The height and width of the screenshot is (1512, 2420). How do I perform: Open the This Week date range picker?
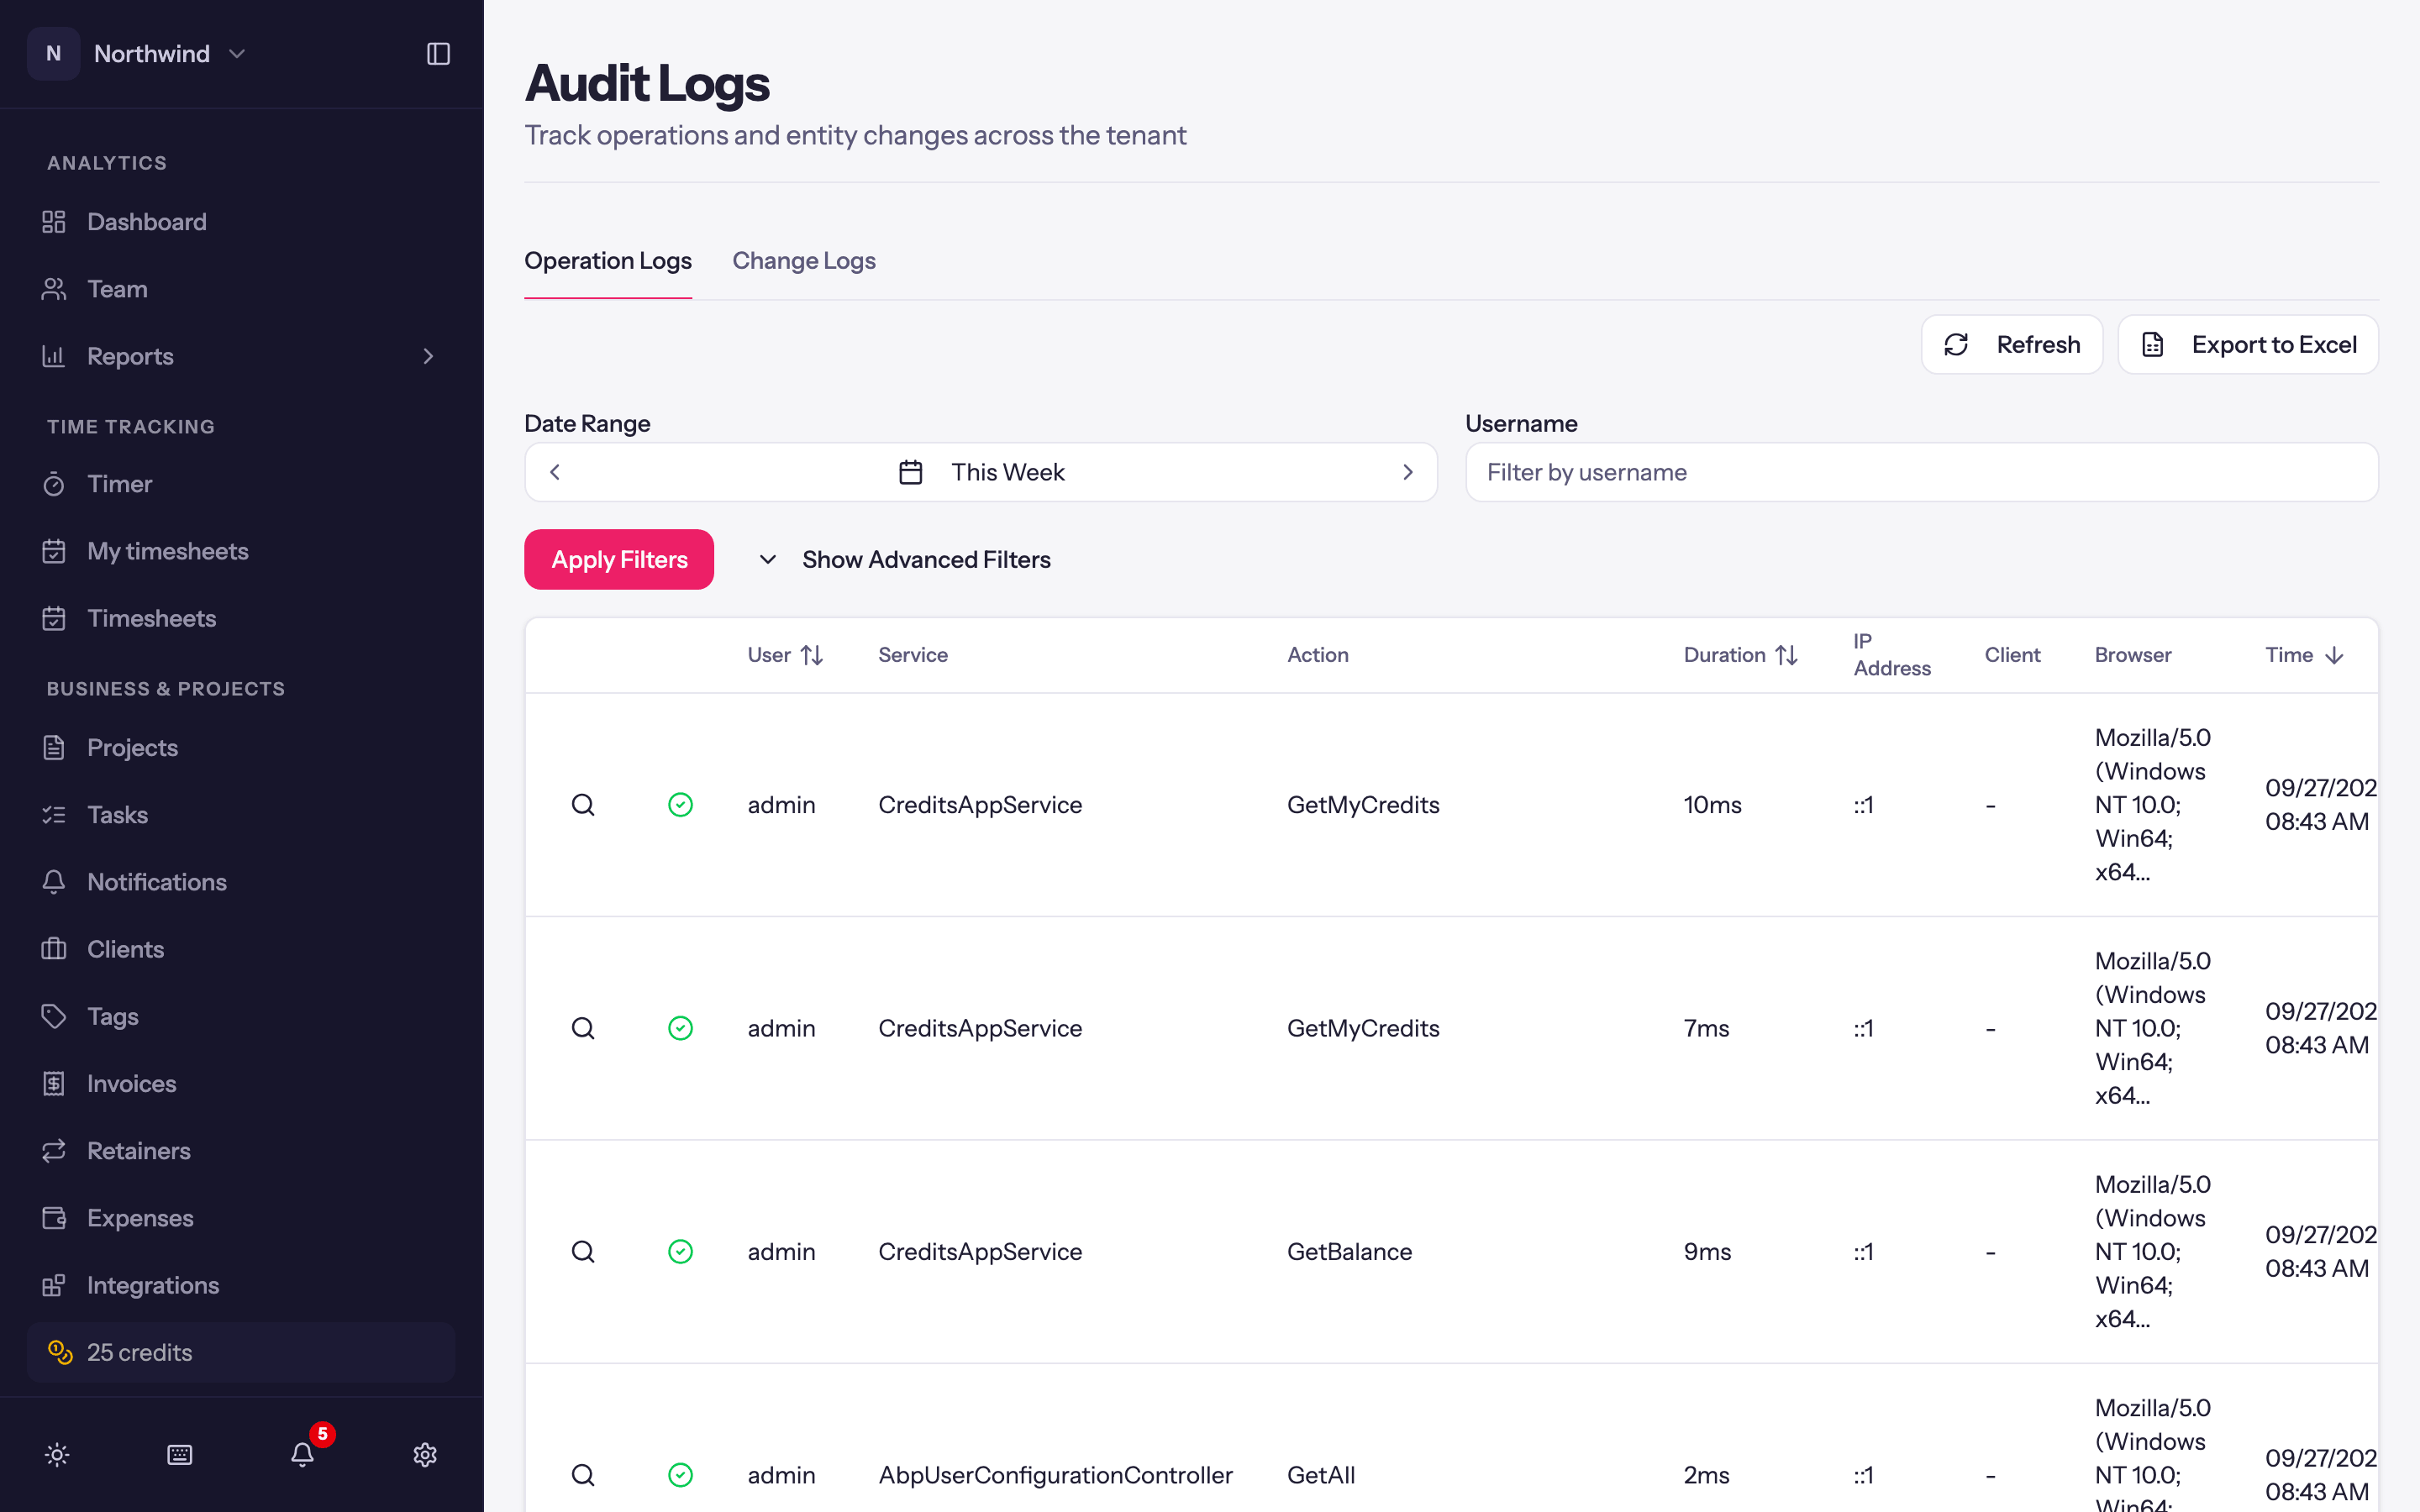[x=981, y=472]
